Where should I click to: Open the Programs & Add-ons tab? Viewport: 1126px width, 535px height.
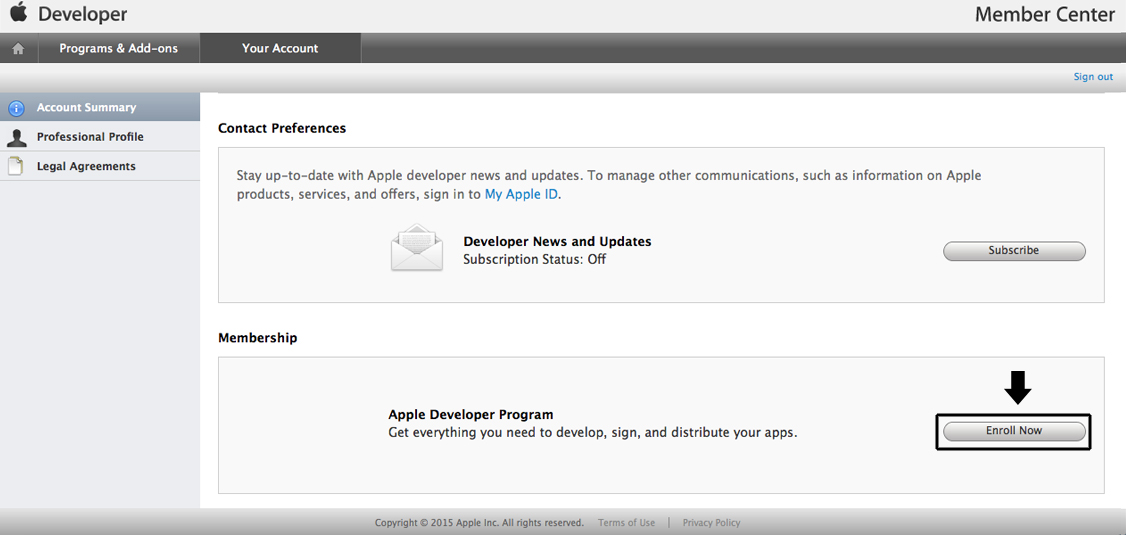coord(118,49)
